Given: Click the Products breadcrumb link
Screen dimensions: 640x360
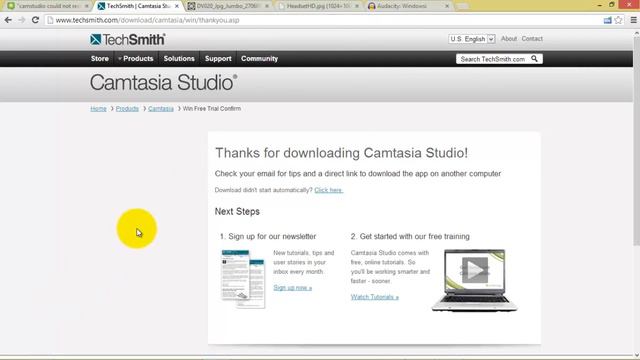Looking at the screenshot, I should click(x=127, y=109).
